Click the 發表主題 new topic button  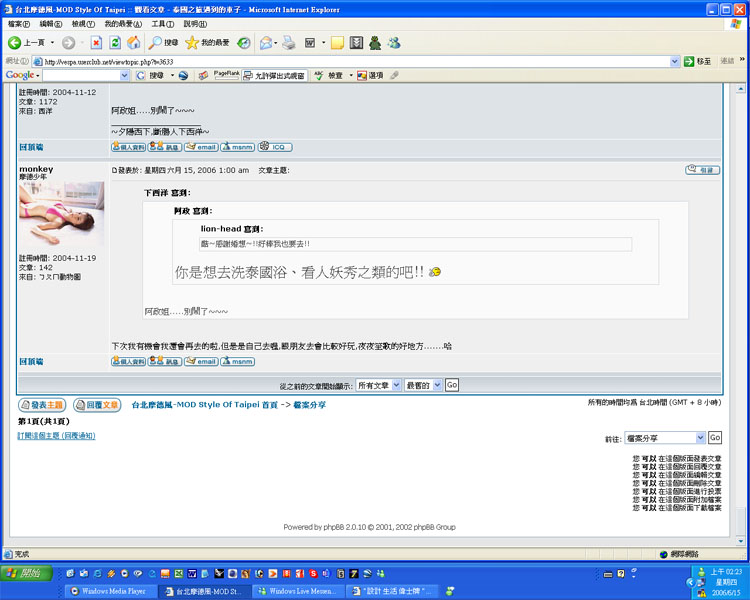[x=42, y=405]
